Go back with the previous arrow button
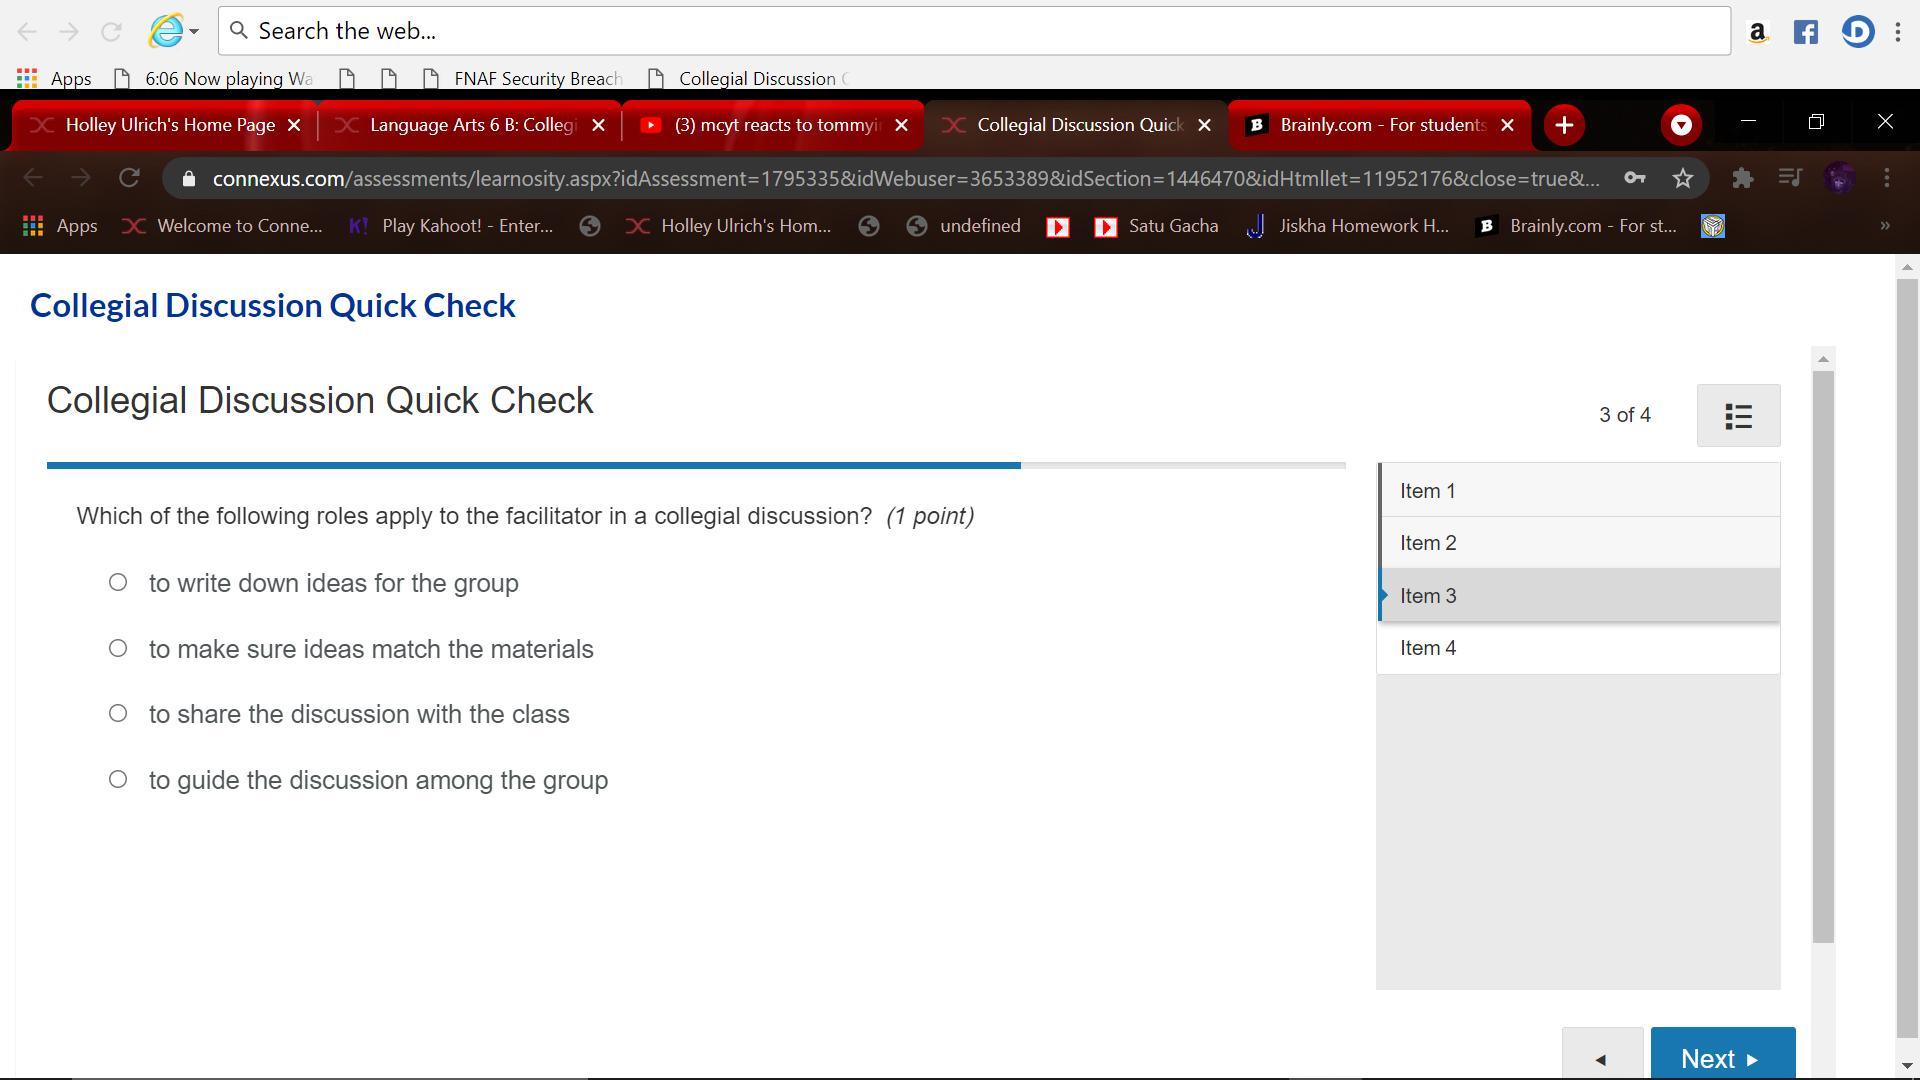 click(x=1601, y=1058)
